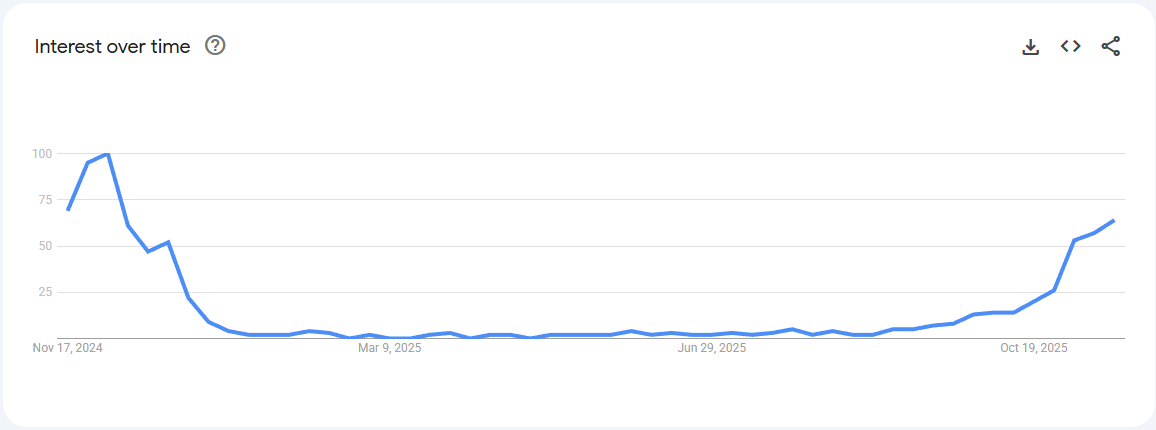The image size is (1156, 430).
Task: Share the Interest over time chart
Action: click(1111, 46)
